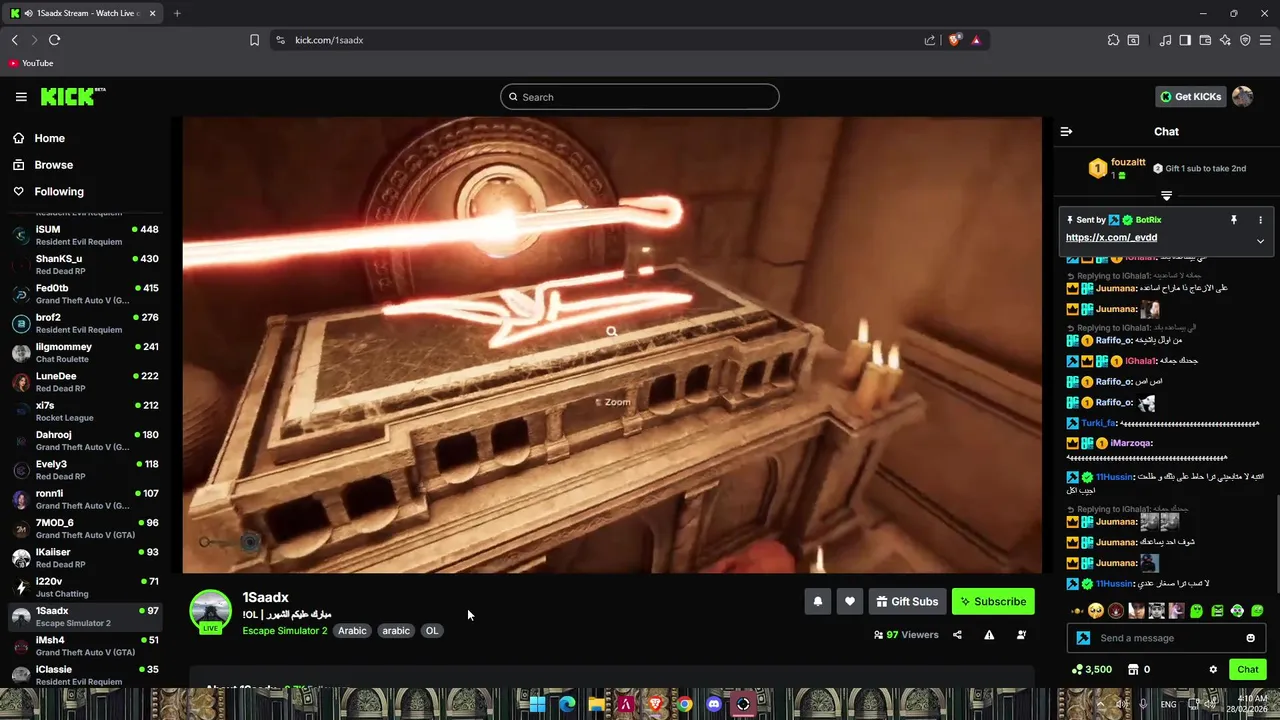
Task: Select the lowercase arabic tag
Action: [396, 631]
